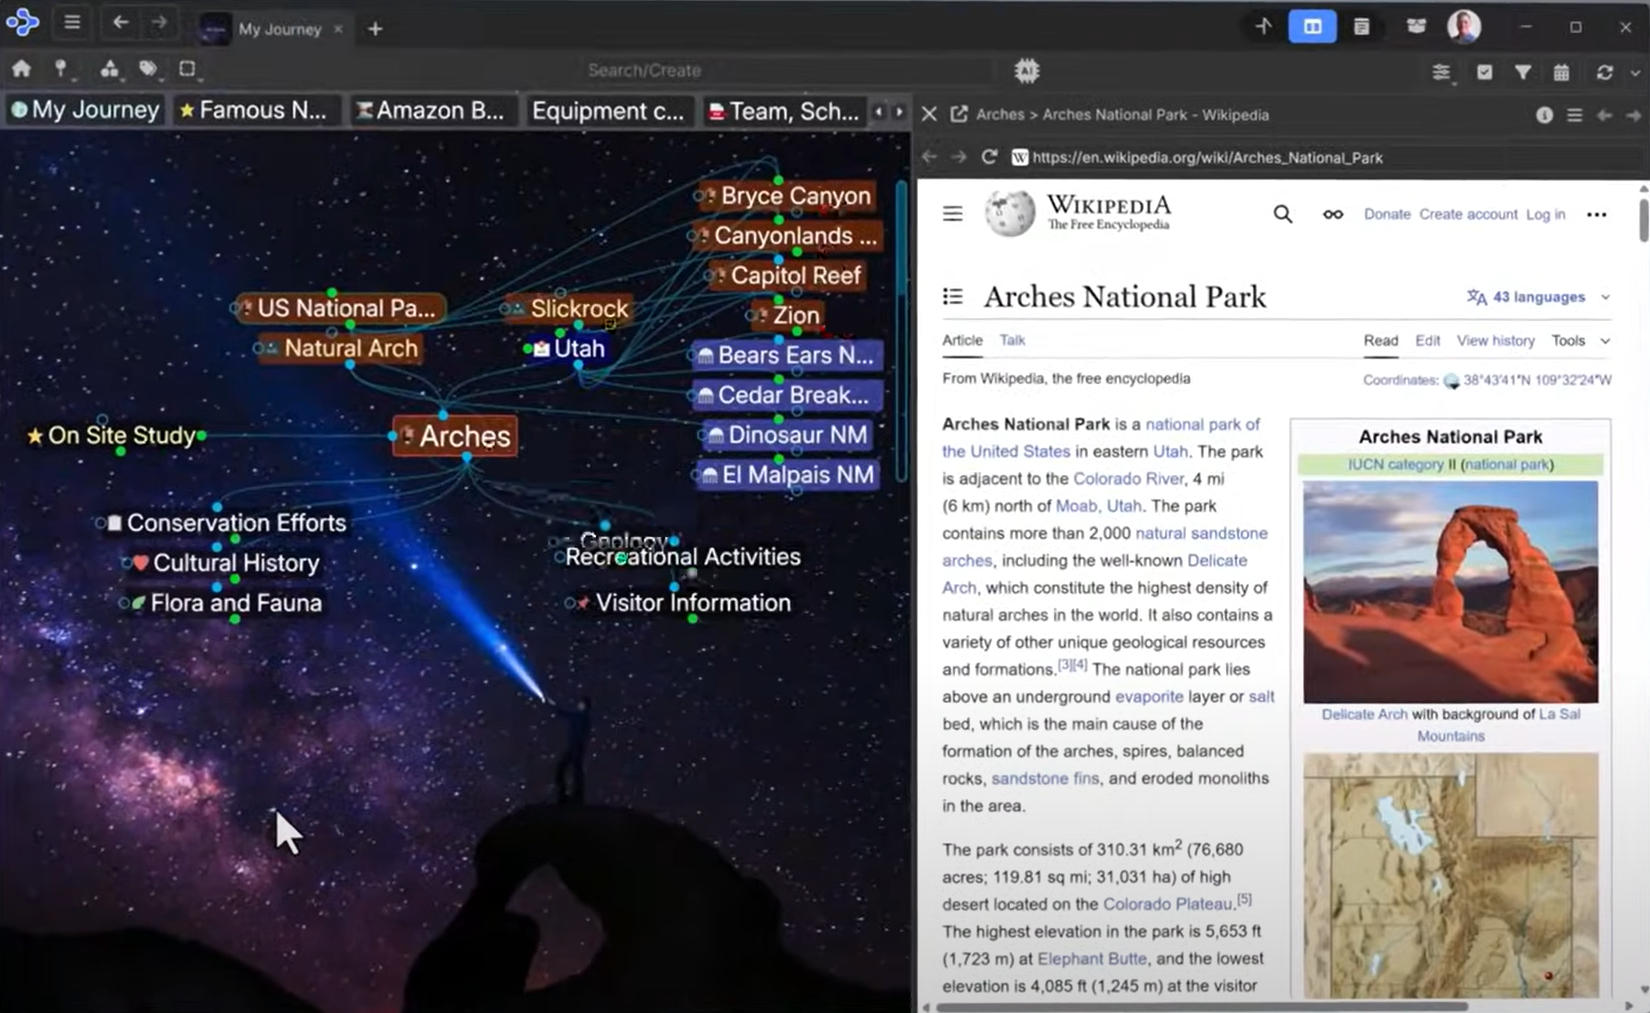Screen dimensions: 1650x1013
Task: Click the Create account link
Action: (1468, 214)
